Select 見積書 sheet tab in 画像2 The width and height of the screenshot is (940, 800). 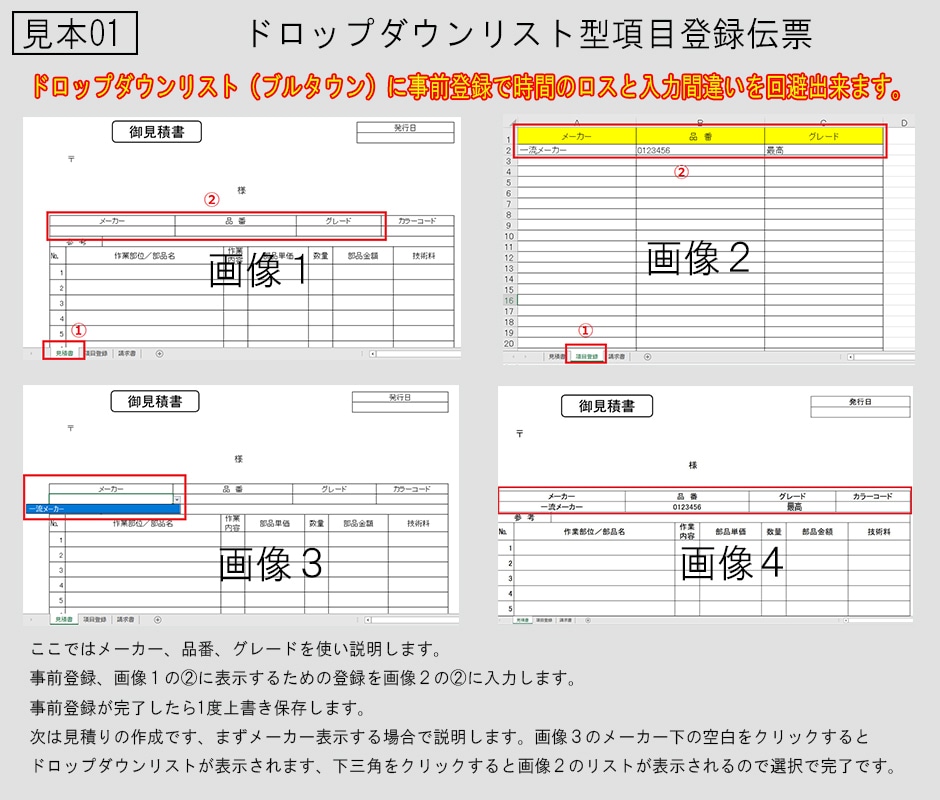click(x=556, y=357)
